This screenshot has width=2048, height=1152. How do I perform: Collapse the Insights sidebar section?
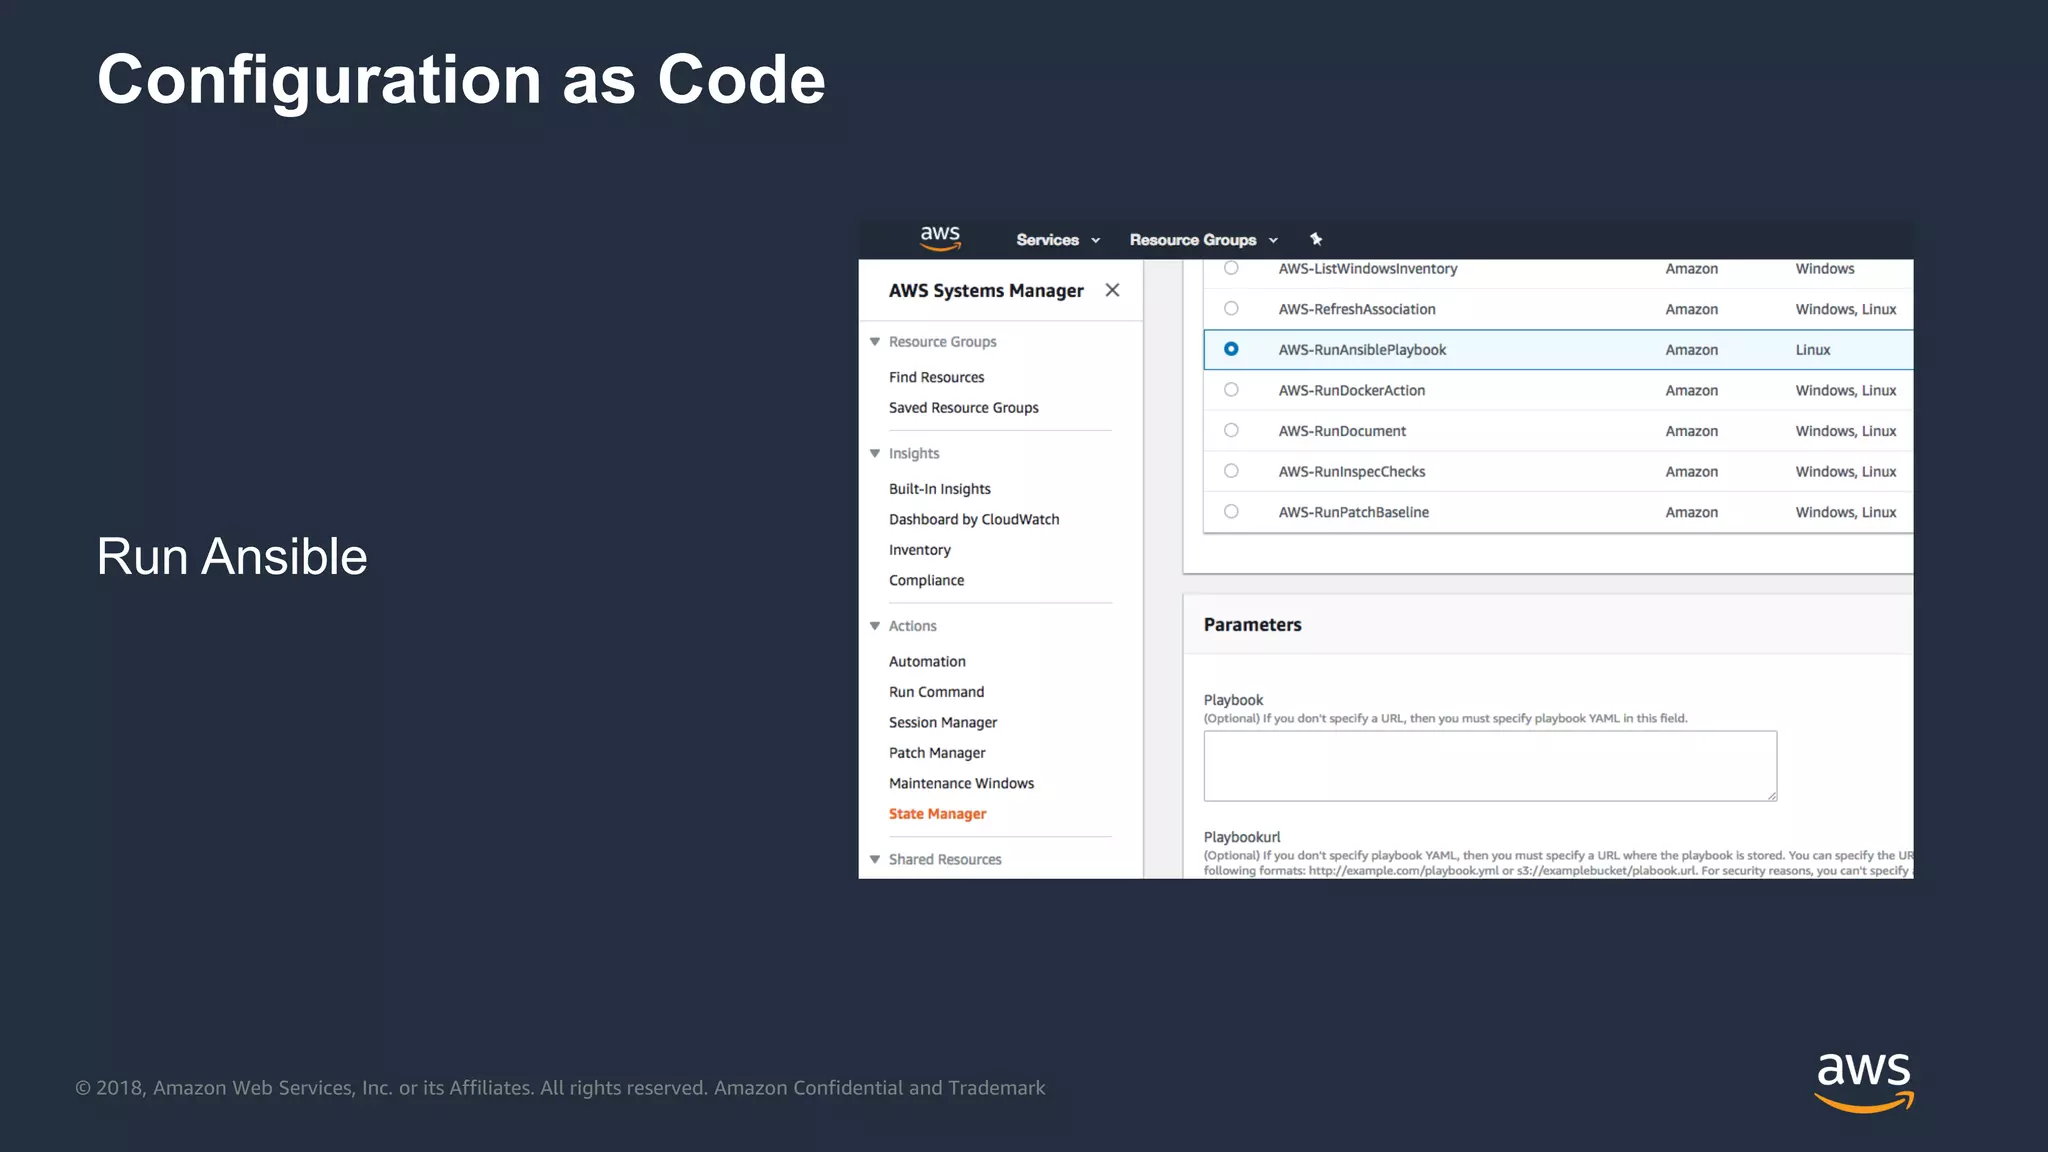point(875,453)
